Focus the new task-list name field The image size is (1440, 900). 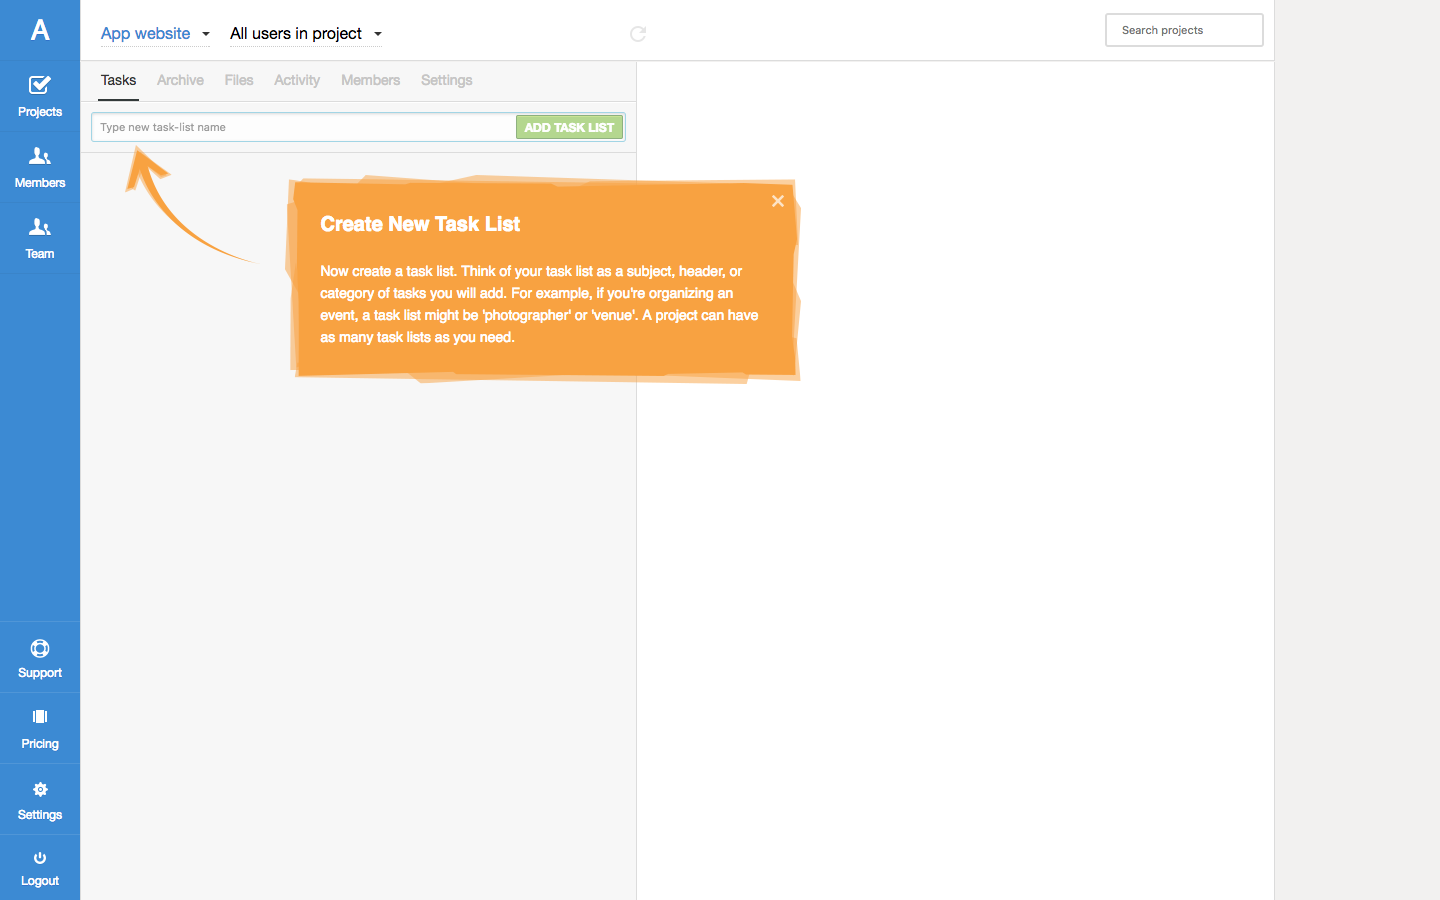[304, 127]
